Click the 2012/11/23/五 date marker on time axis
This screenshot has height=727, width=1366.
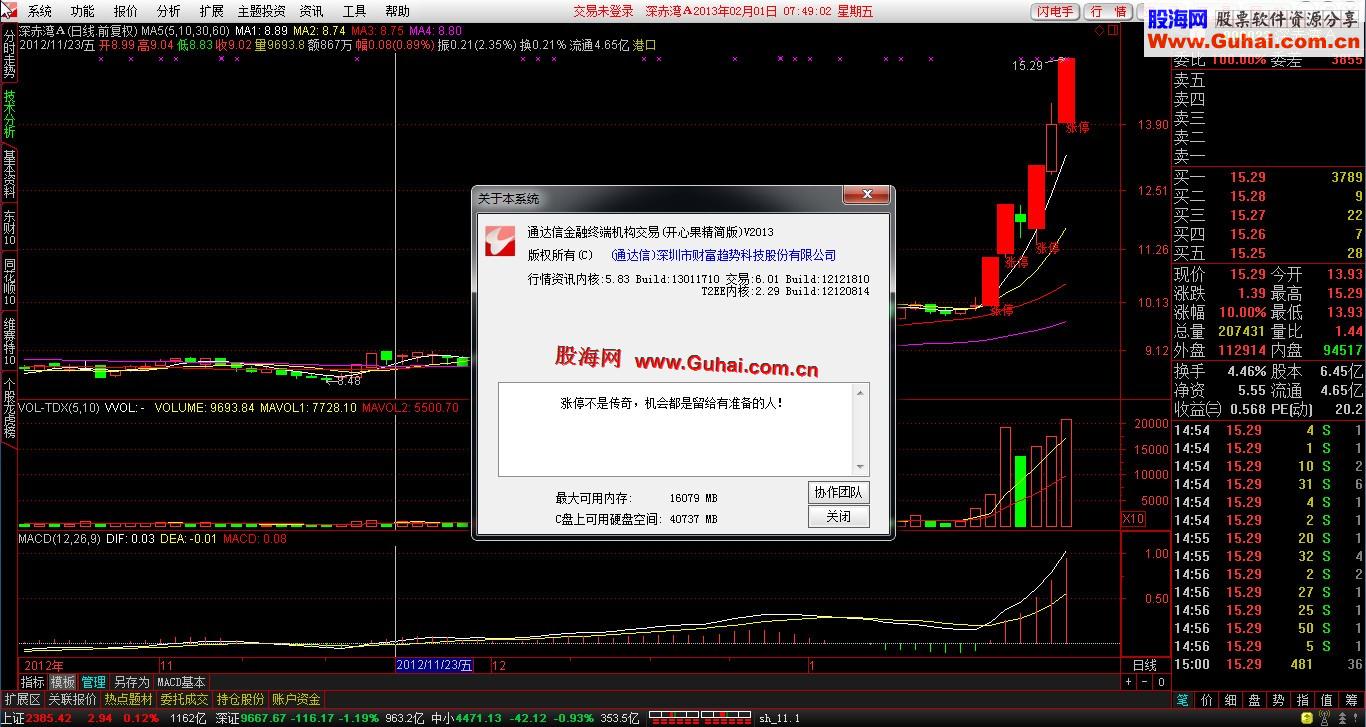click(x=434, y=665)
